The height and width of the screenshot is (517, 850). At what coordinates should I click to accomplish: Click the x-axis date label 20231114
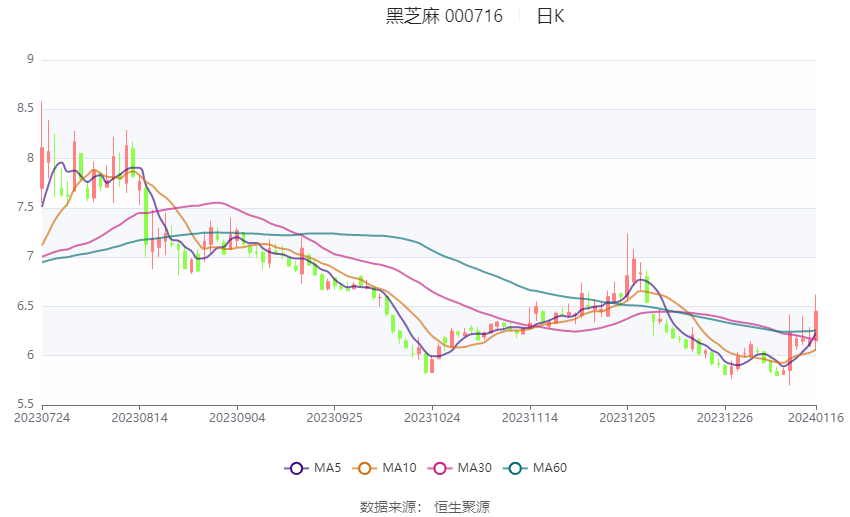click(x=530, y=418)
